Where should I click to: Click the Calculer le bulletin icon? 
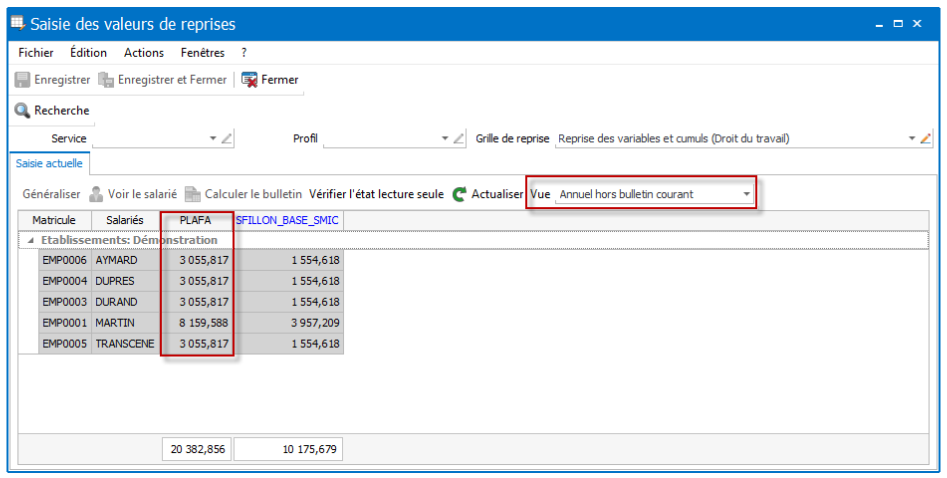tap(193, 194)
